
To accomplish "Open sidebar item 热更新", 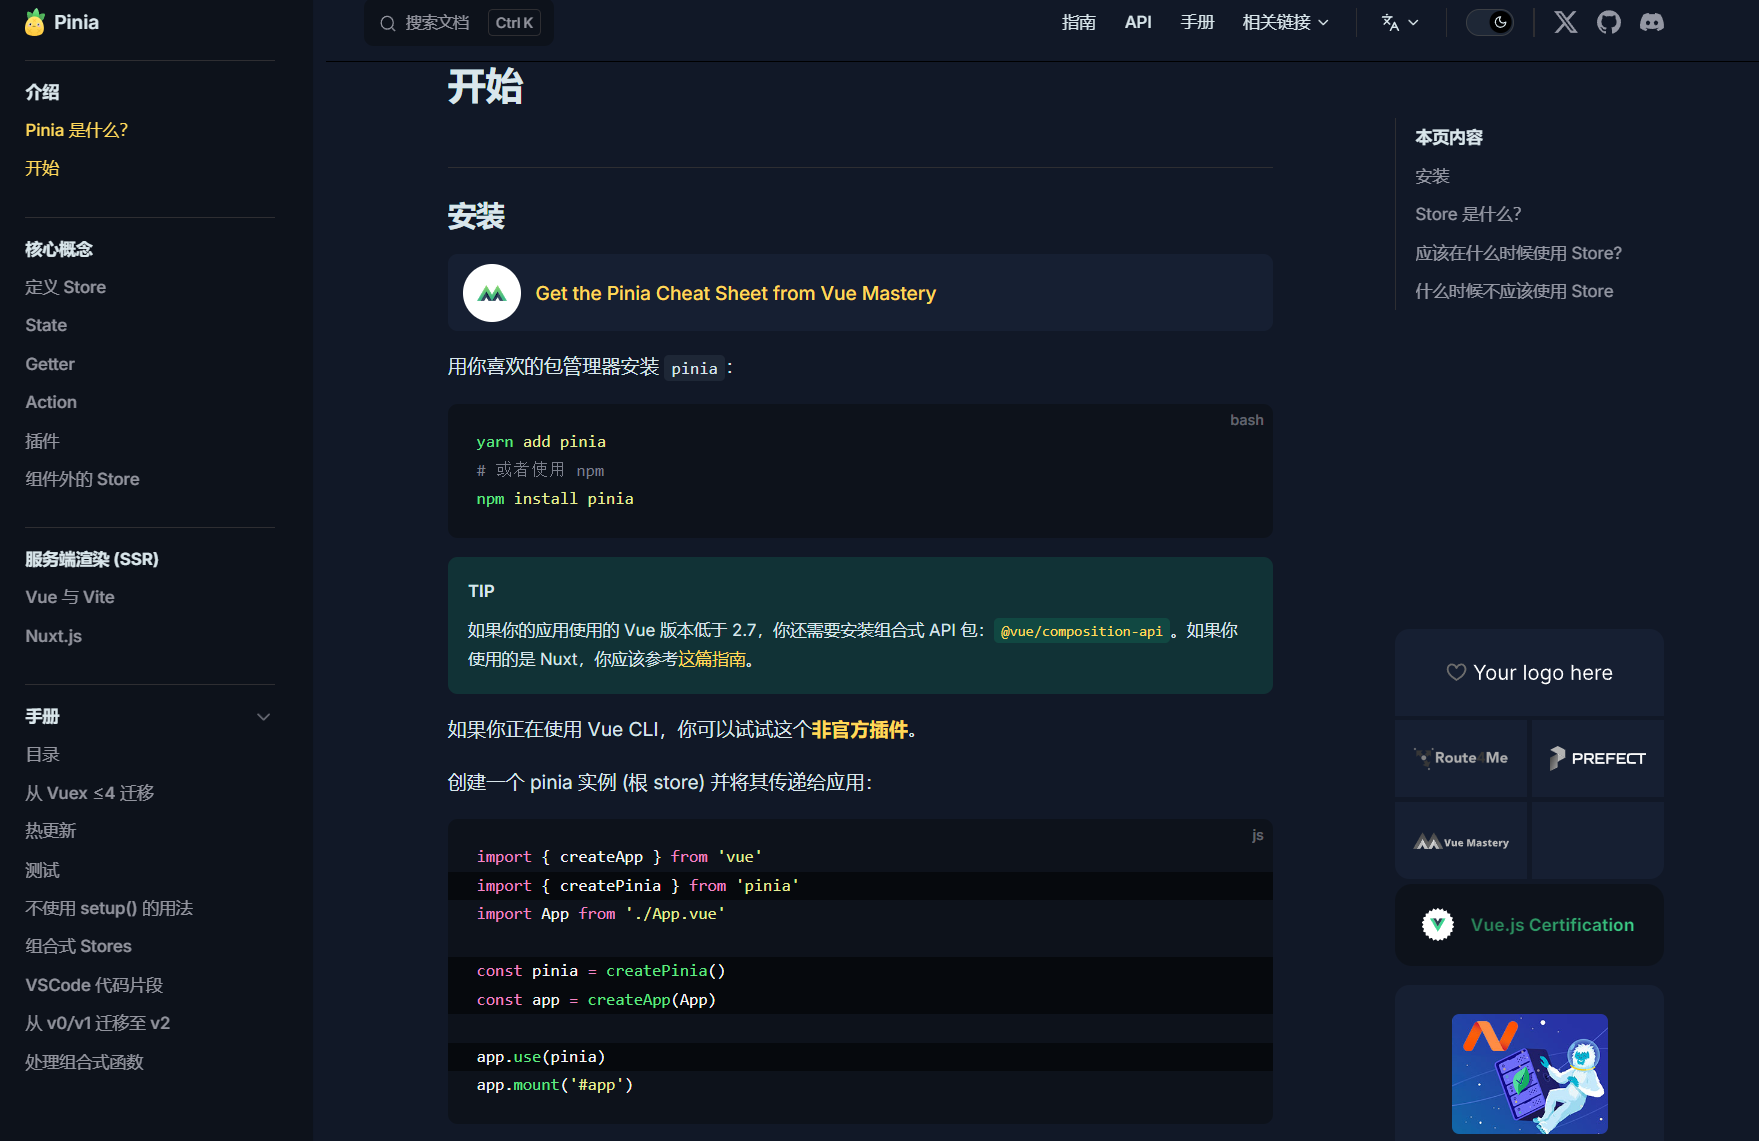I will 50,831.
